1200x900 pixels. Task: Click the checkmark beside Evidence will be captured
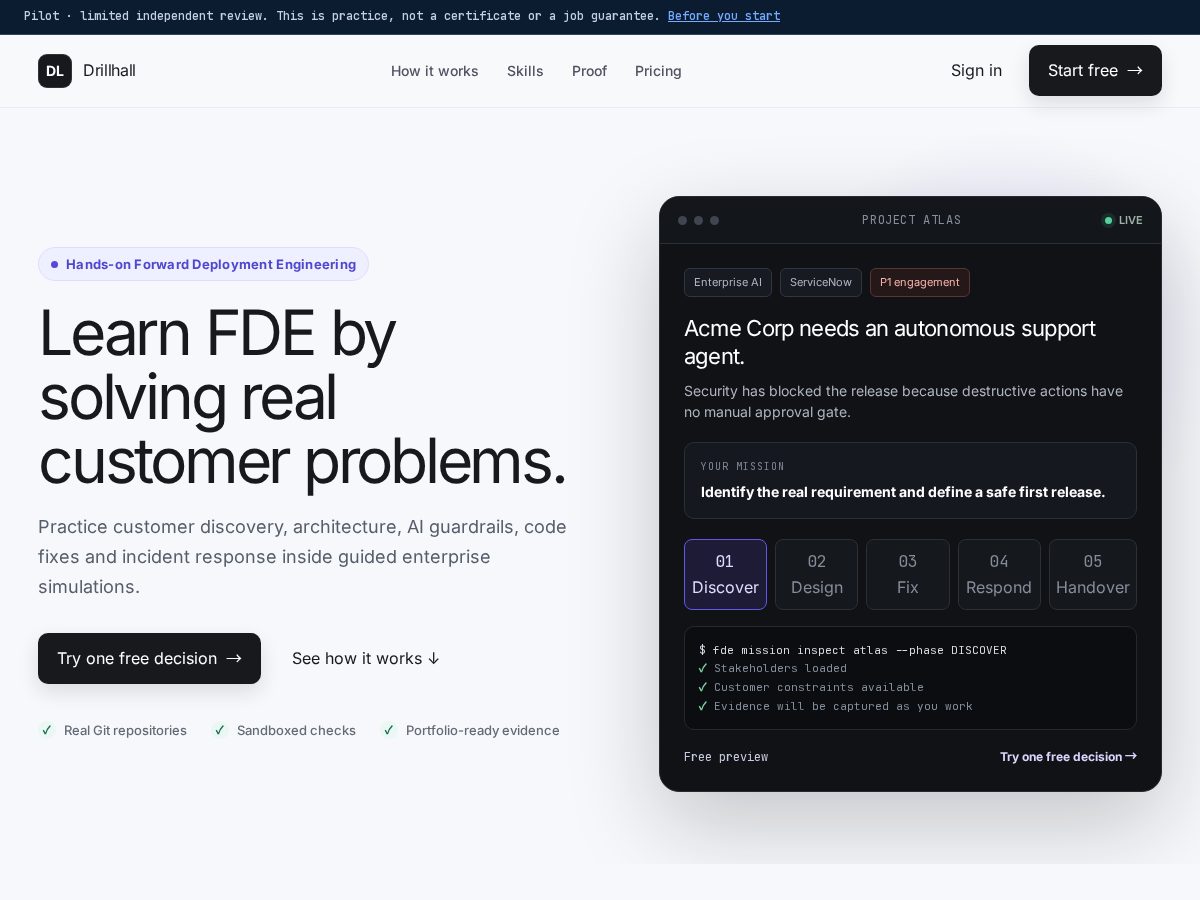click(703, 706)
